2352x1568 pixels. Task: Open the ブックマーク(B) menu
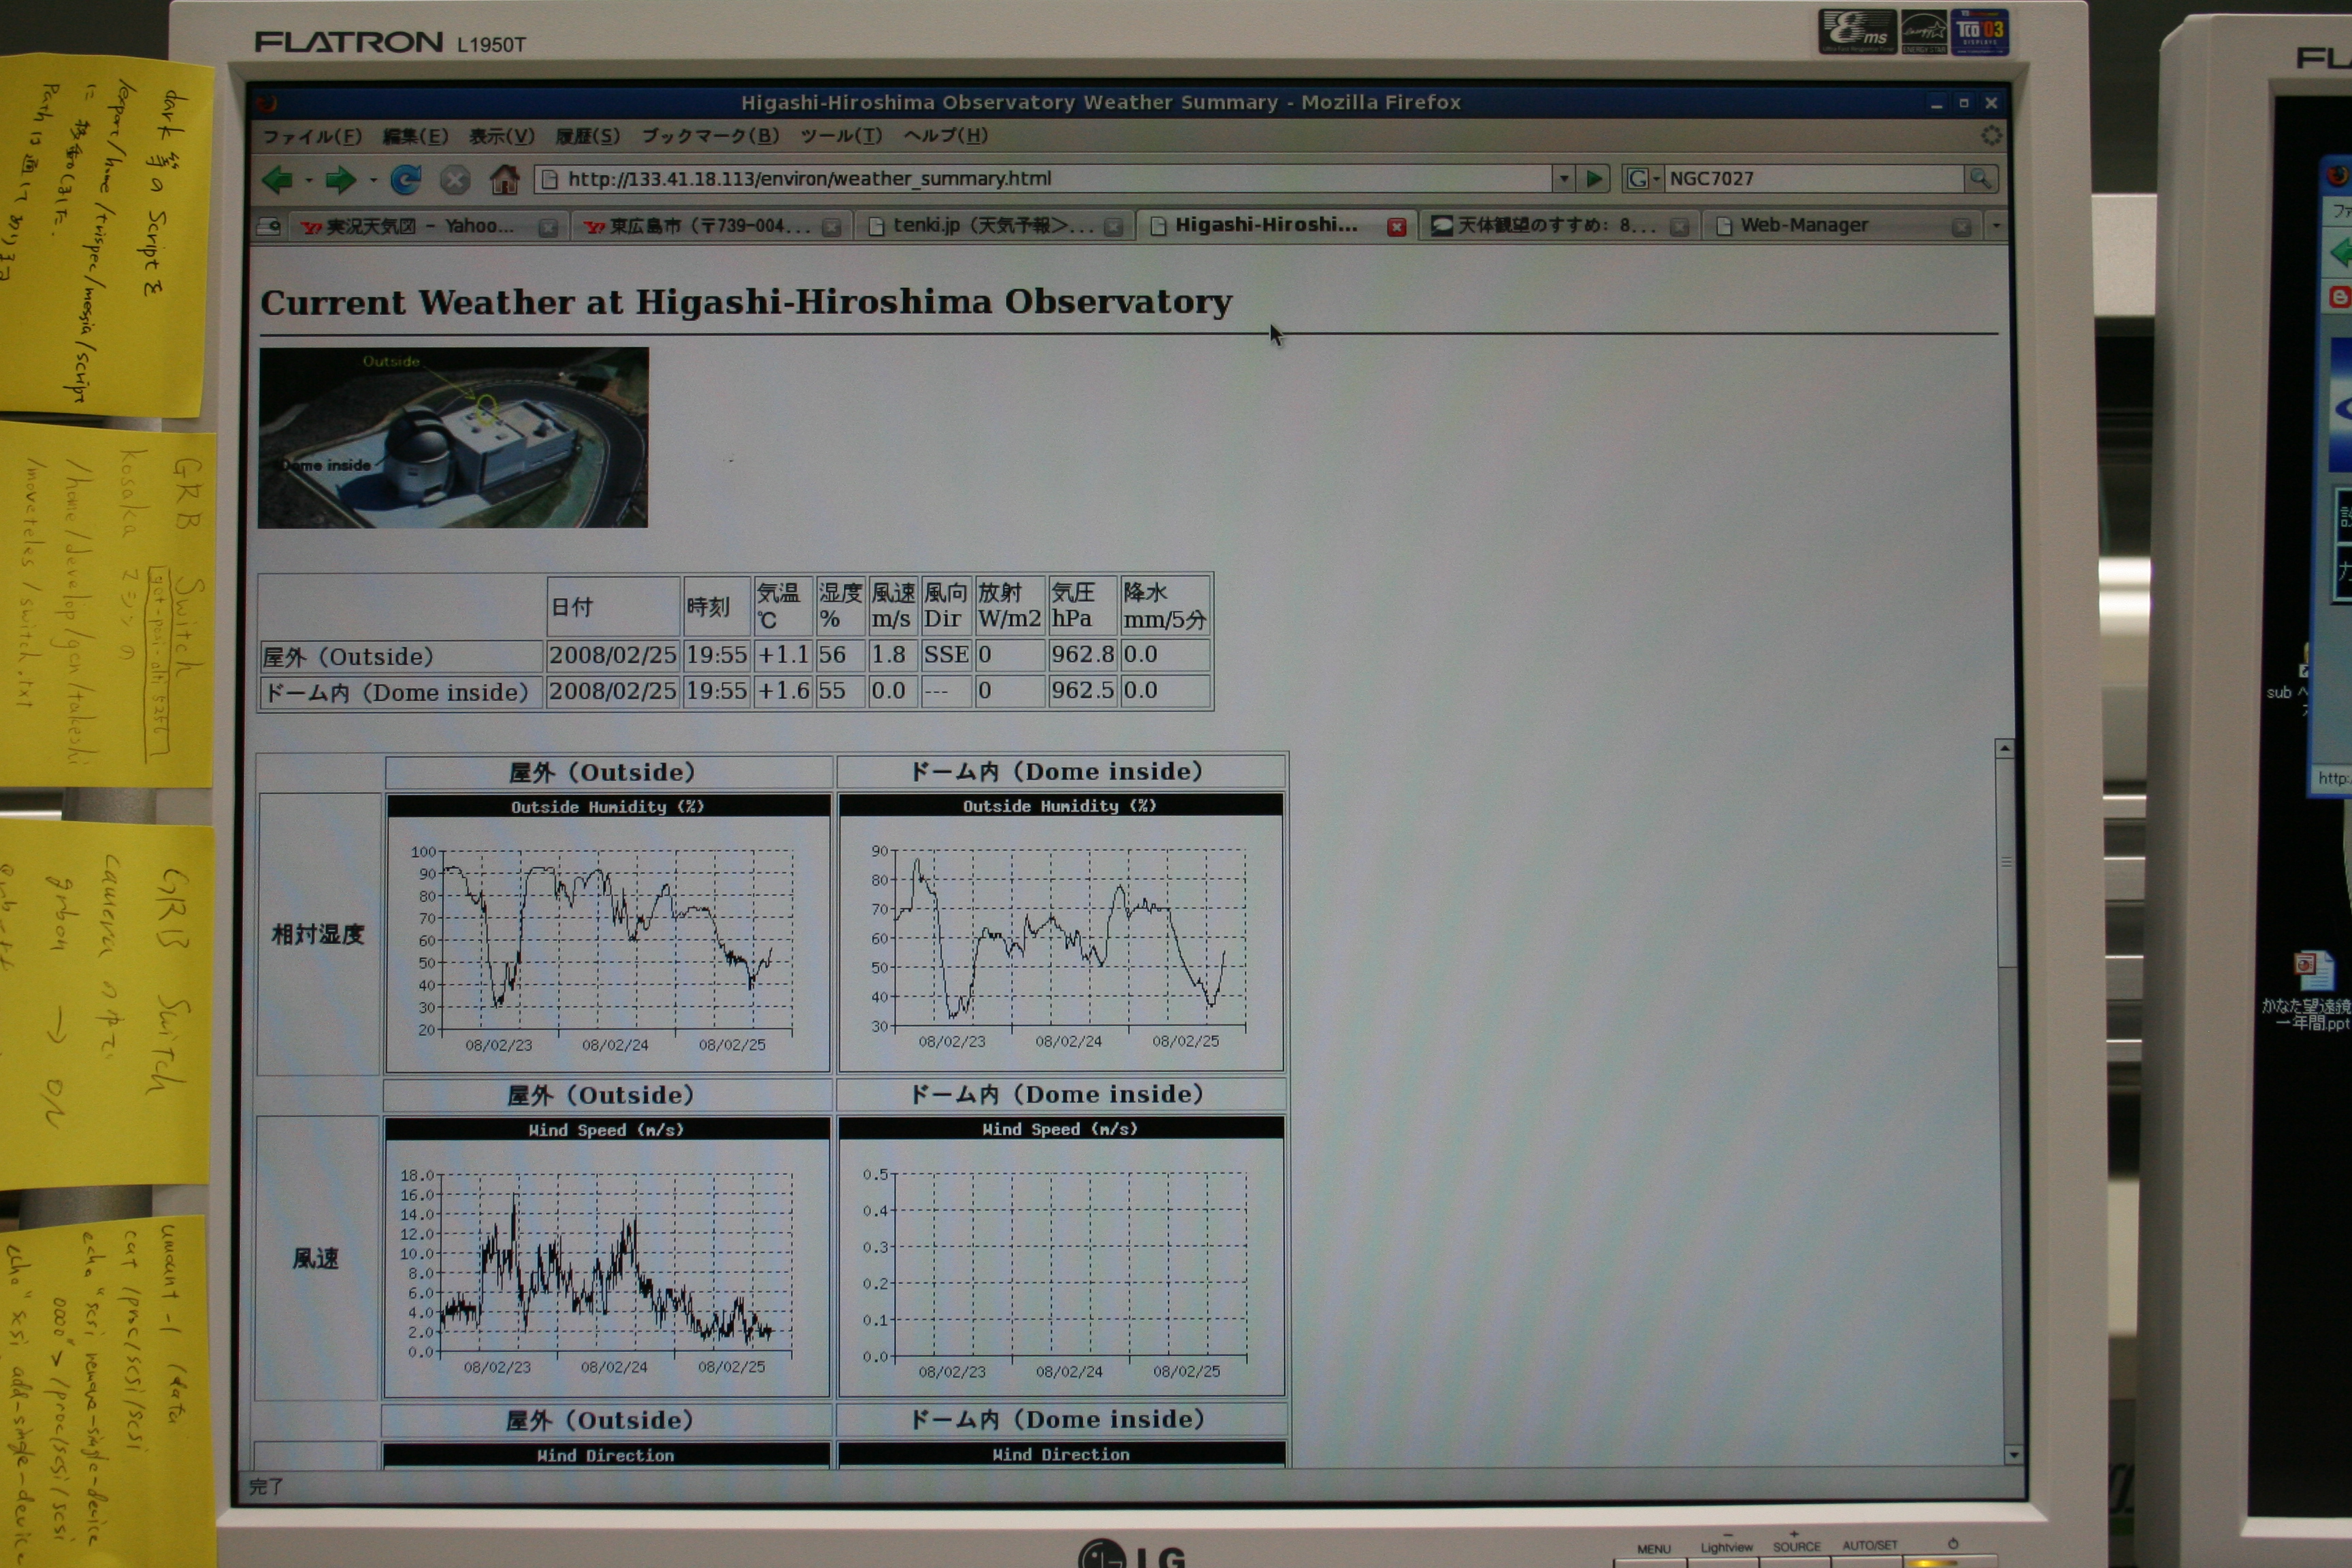coord(710,136)
